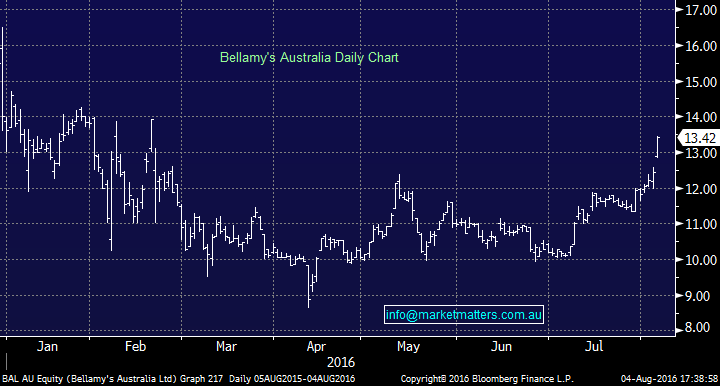Click the Jul month label
Viewport: 720px width, 386px height.
coord(594,346)
